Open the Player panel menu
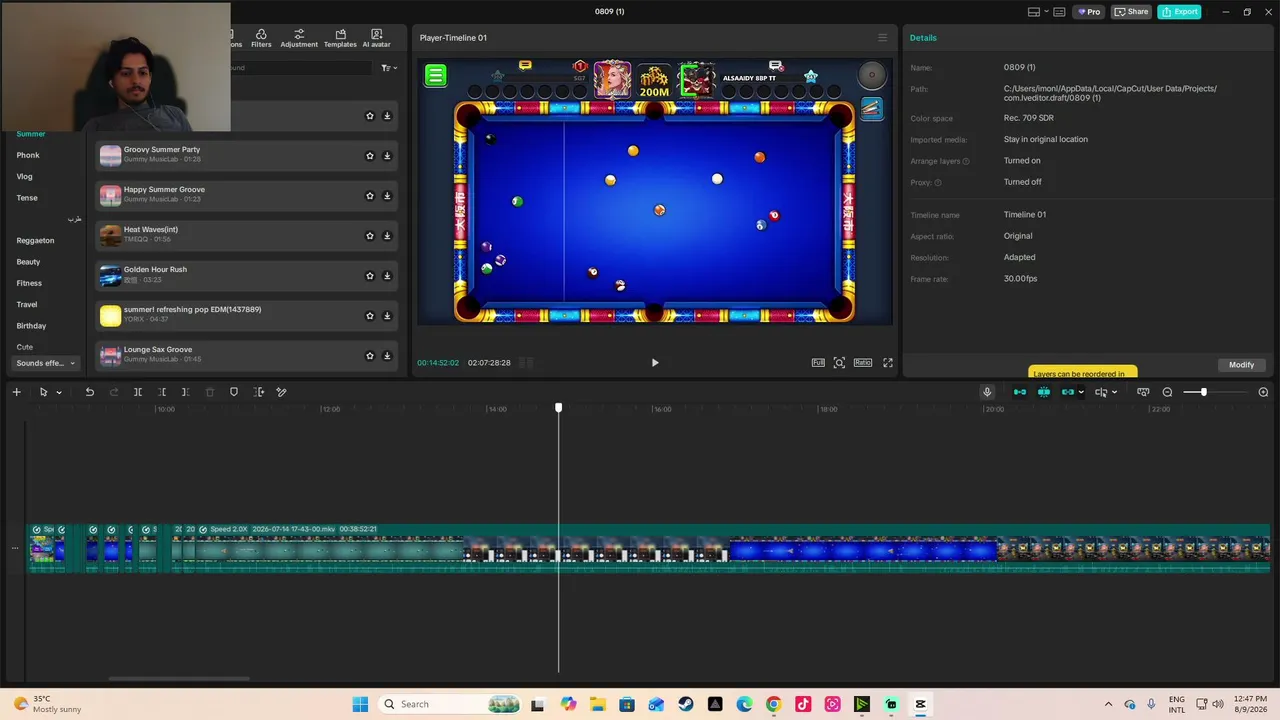1280x720 pixels. click(x=882, y=38)
